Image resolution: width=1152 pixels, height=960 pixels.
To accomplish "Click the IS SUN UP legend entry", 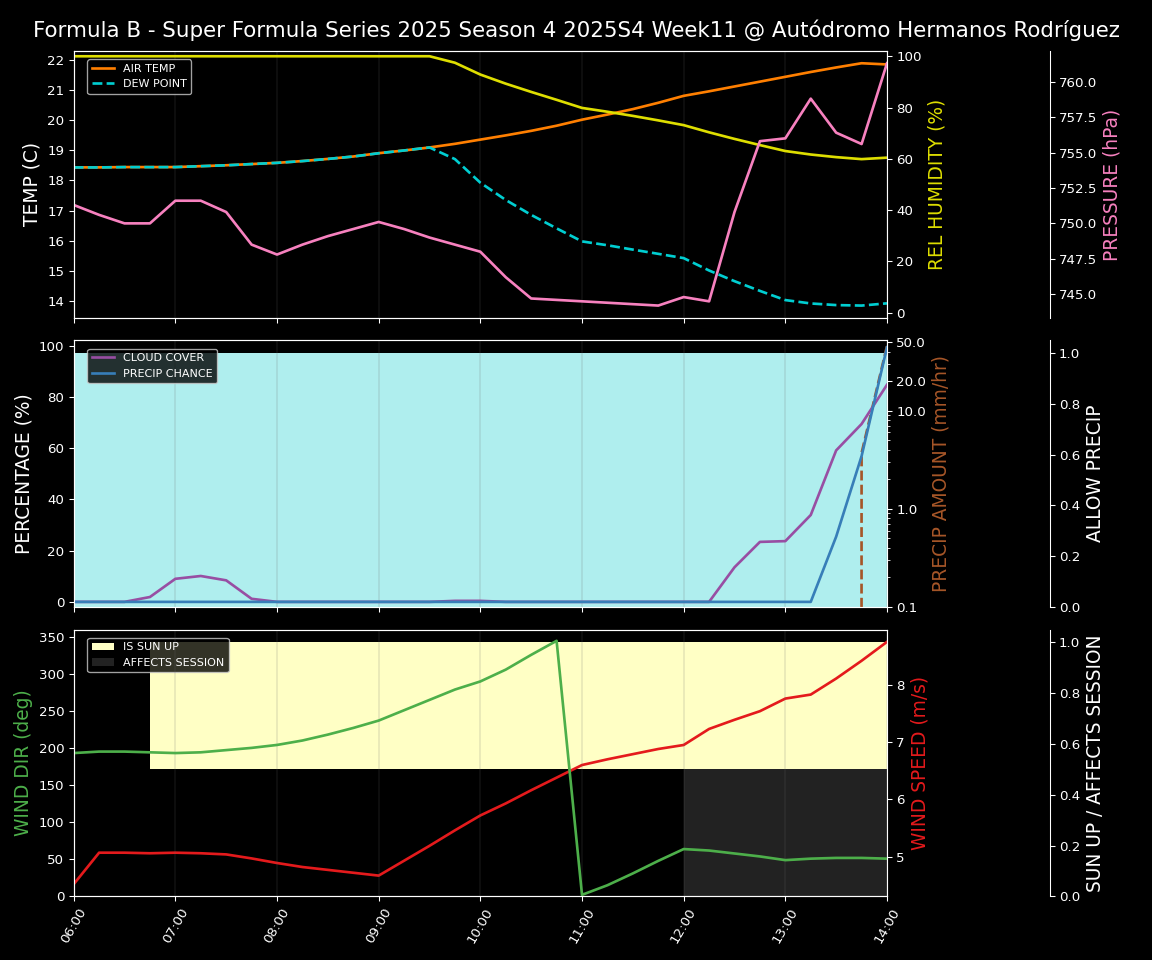I will point(135,646).
